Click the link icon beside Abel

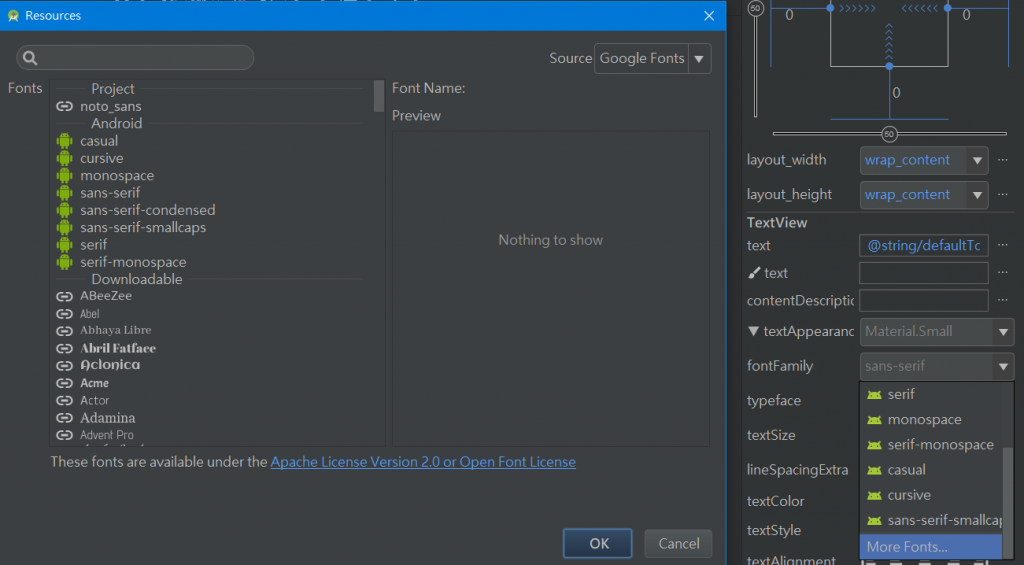pyautogui.click(x=64, y=314)
